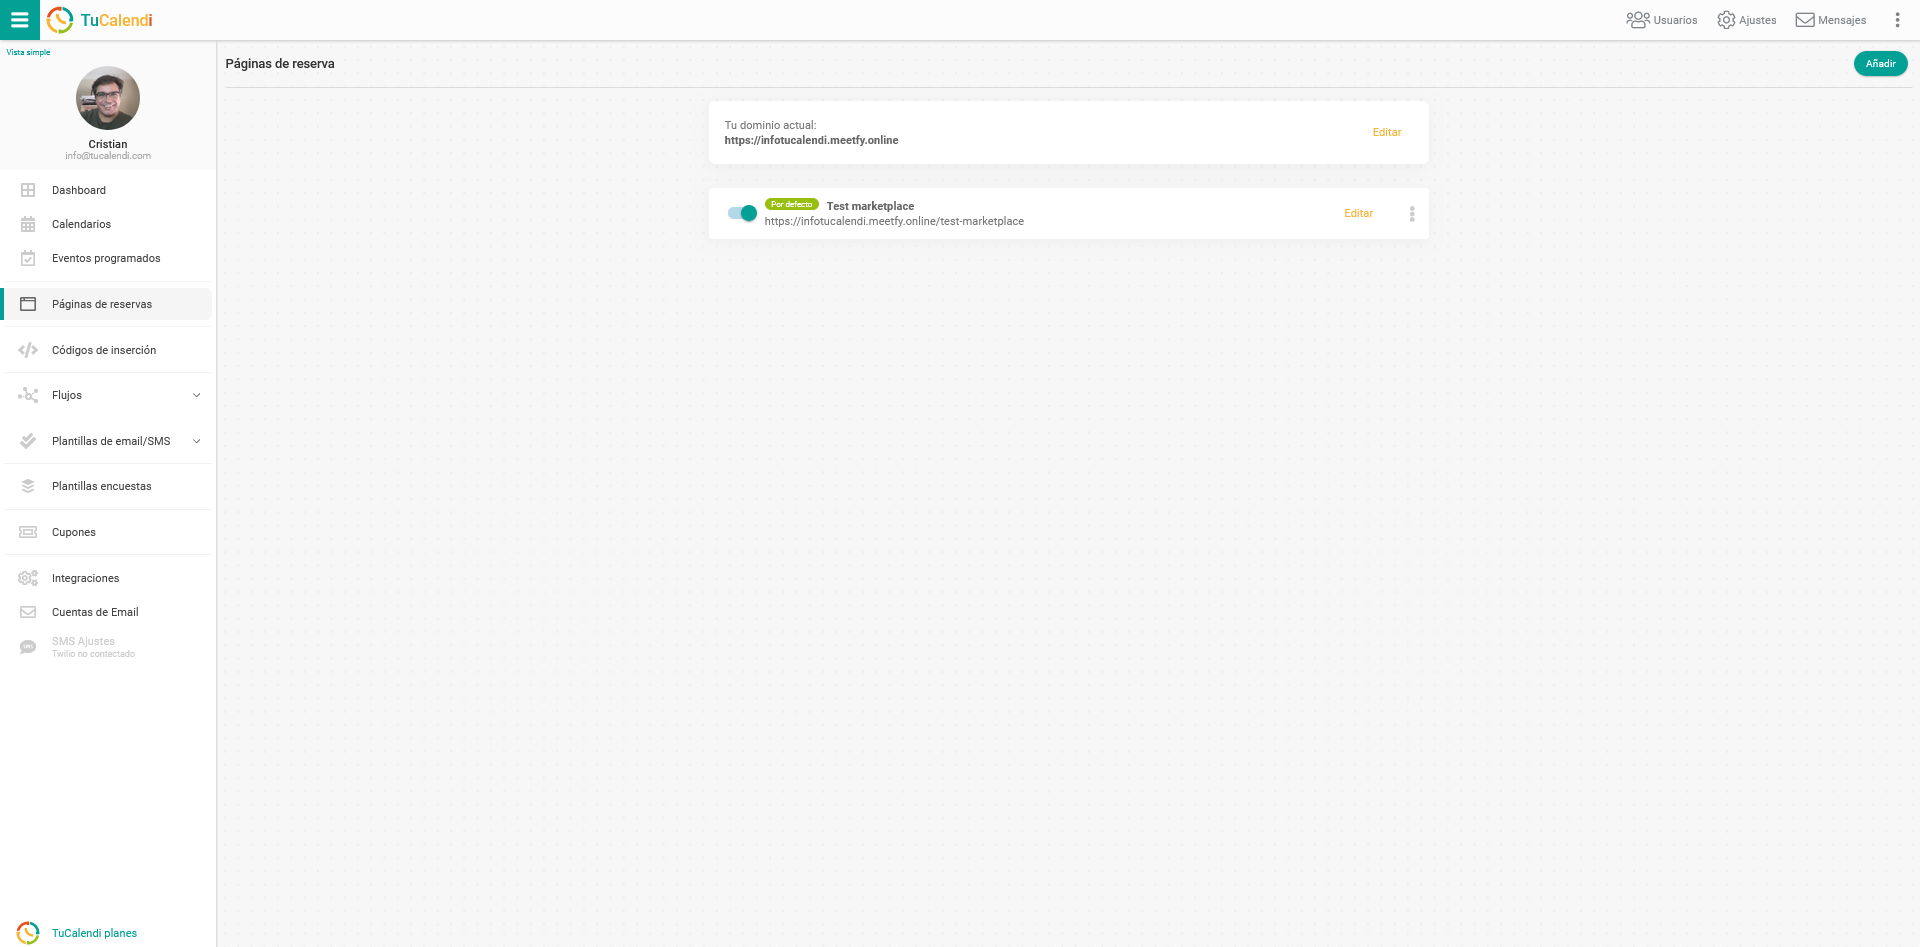Click the Añadir button
Viewport: 1920px width, 947px height.
[1880, 63]
